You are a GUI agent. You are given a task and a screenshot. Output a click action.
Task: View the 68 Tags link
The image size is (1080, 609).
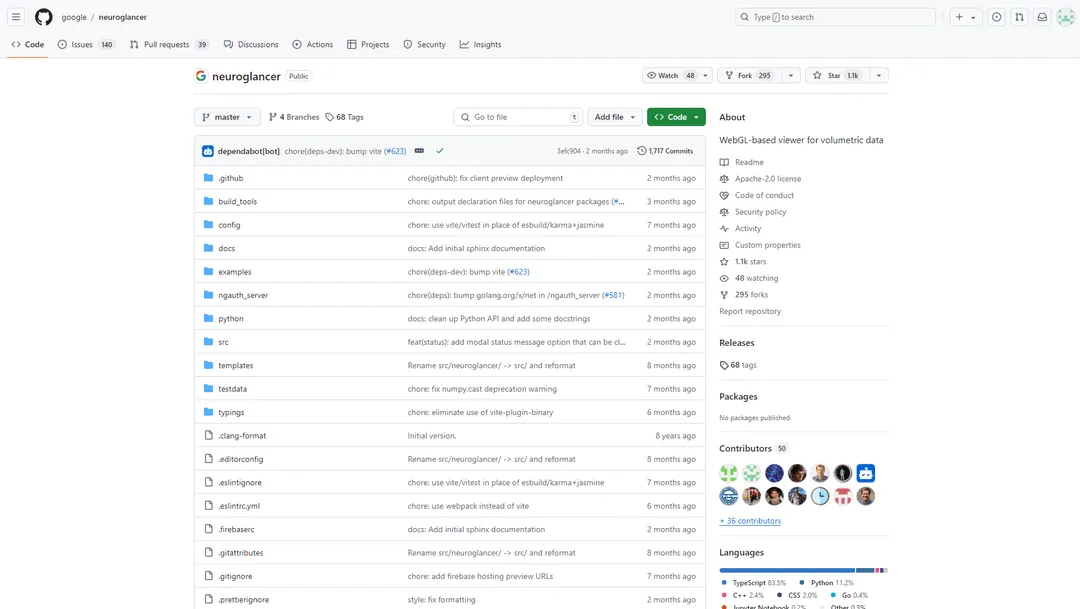[x=344, y=117]
